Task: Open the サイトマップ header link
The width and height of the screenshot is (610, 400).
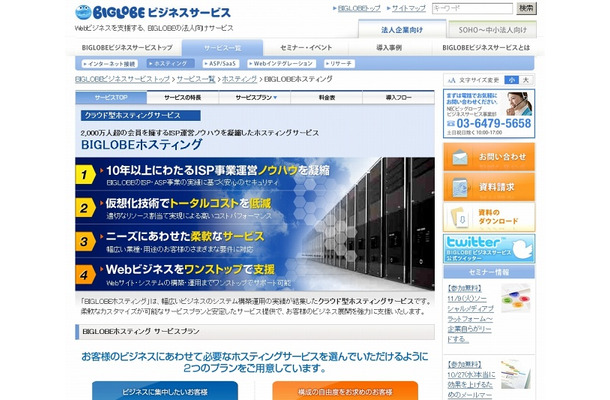Action: click(409, 8)
